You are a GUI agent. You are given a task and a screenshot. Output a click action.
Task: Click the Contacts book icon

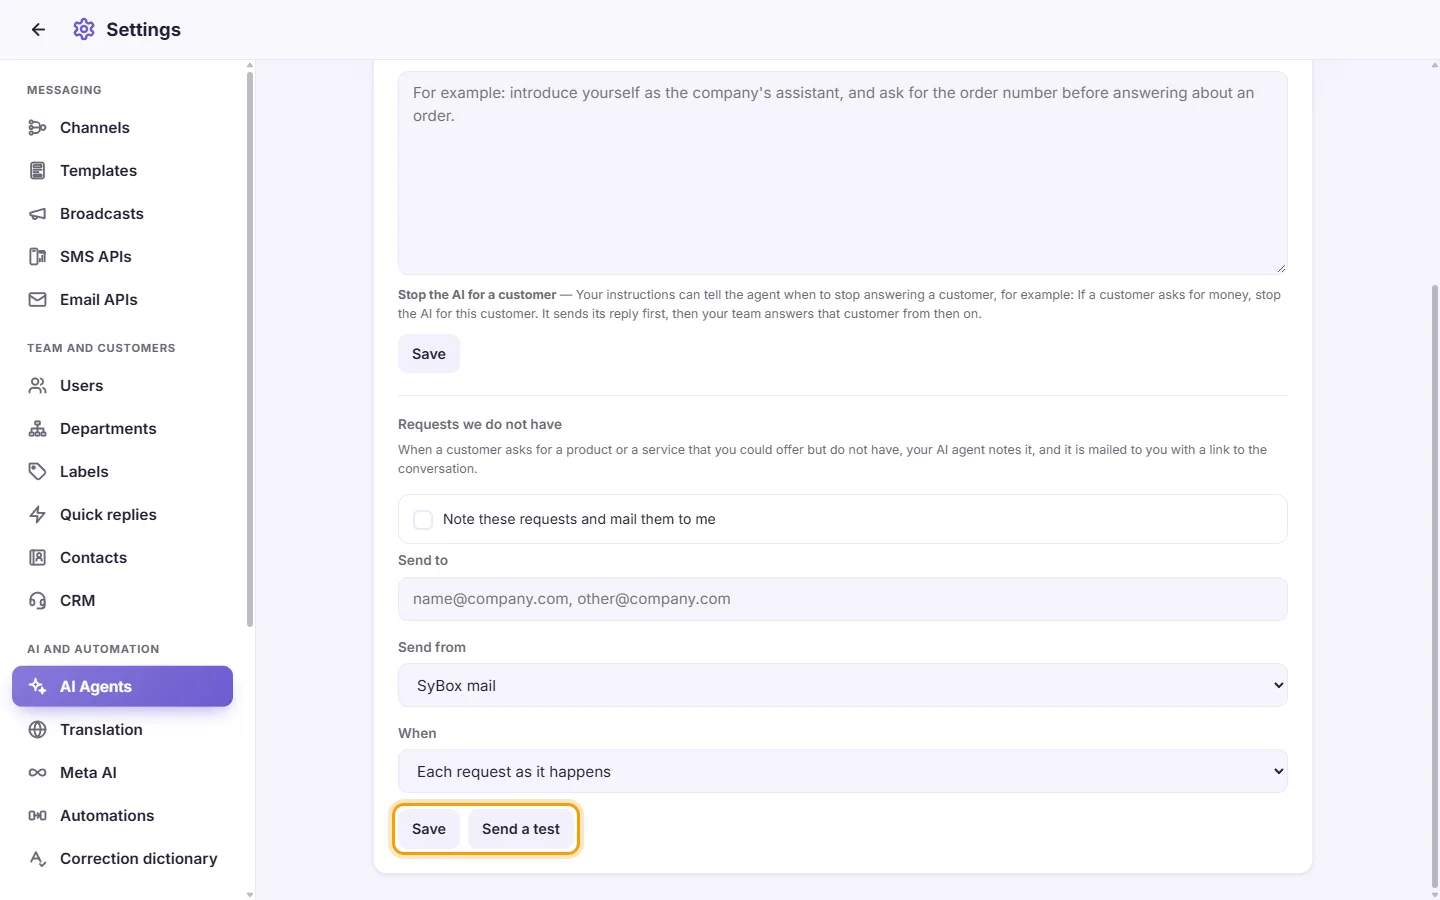click(38, 558)
